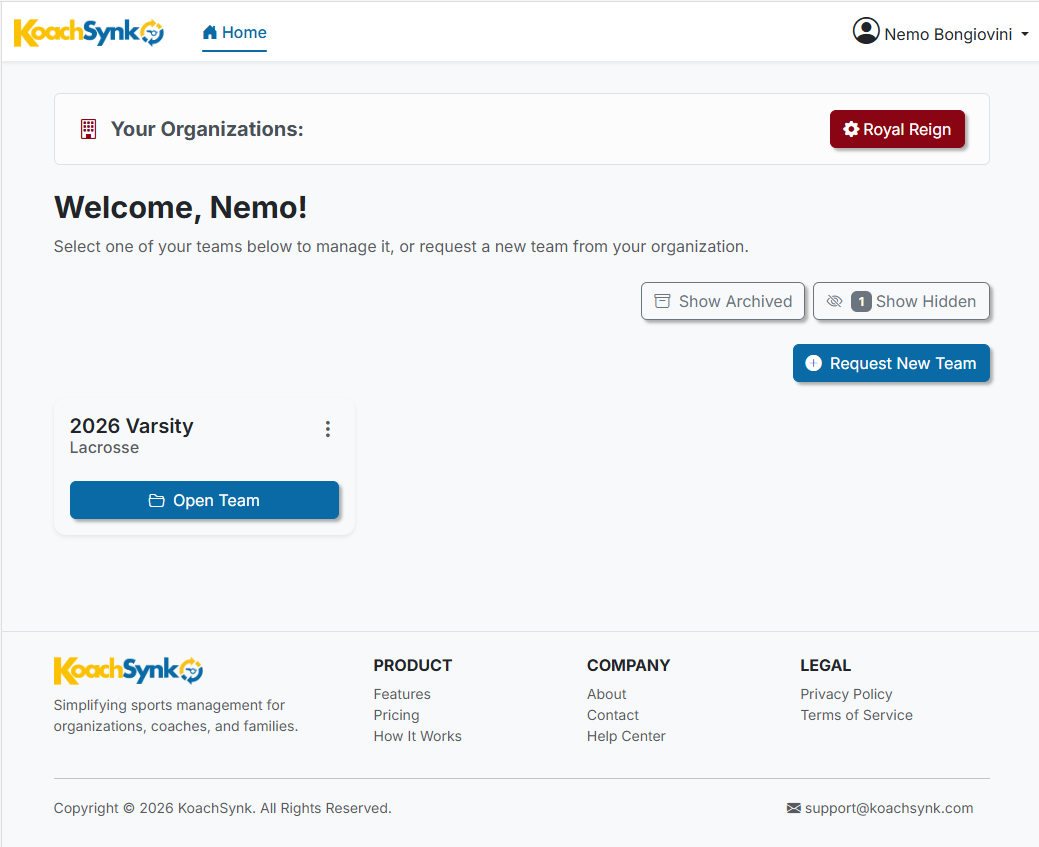
Task: Click the badge showing 1 hidden team
Action: click(861, 301)
